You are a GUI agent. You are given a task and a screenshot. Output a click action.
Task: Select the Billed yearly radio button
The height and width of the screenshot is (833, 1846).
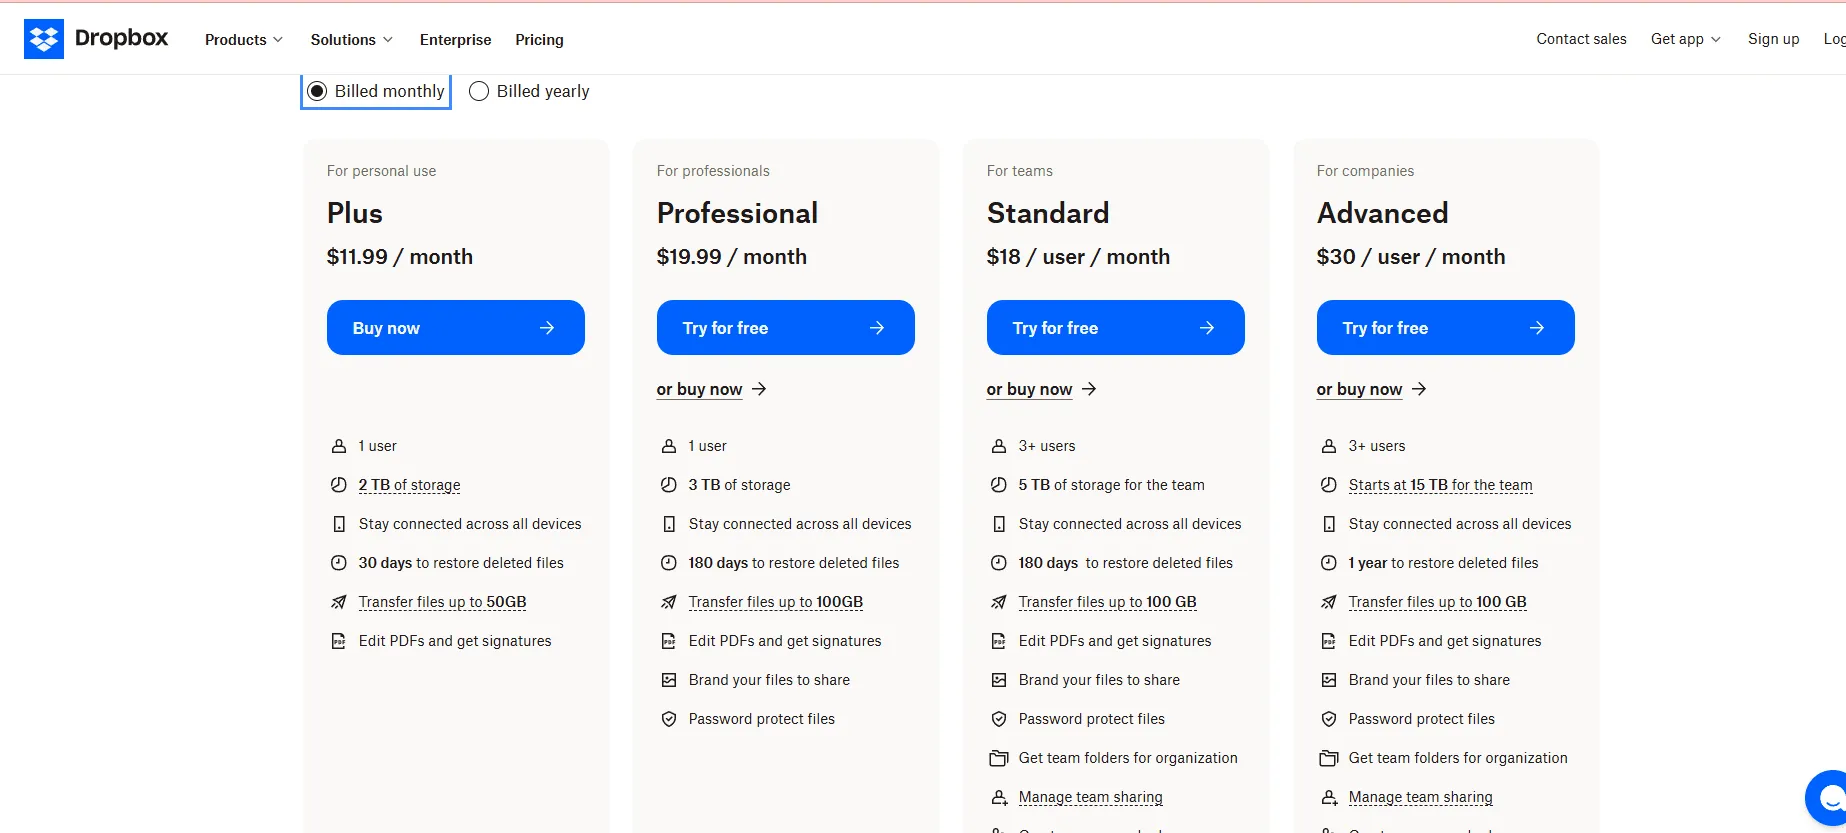coord(479,91)
